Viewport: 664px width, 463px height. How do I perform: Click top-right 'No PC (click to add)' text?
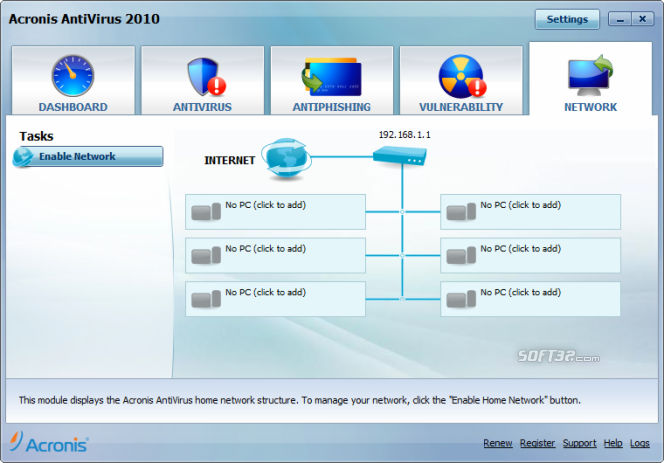520,205
